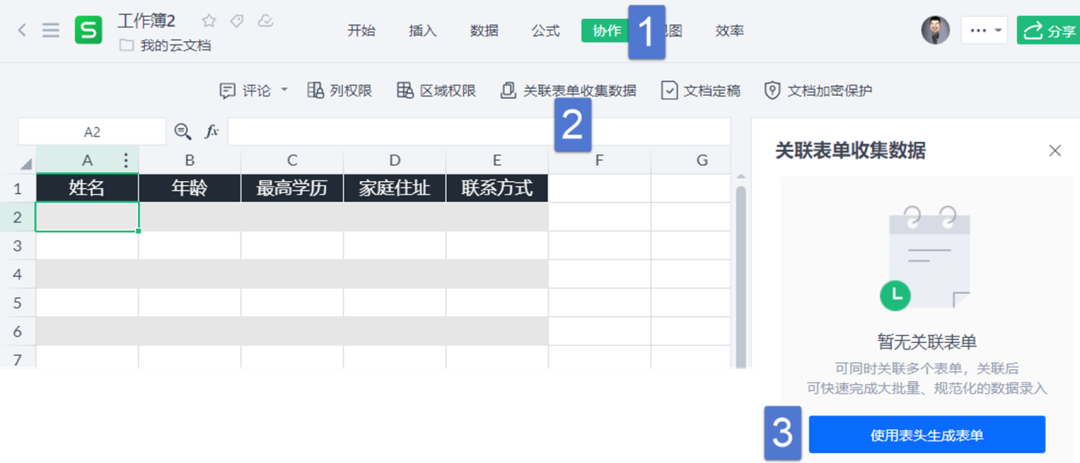Screen dimensions: 1080x463
Task: Select all cells with corner triangle
Action: pos(26,164)
